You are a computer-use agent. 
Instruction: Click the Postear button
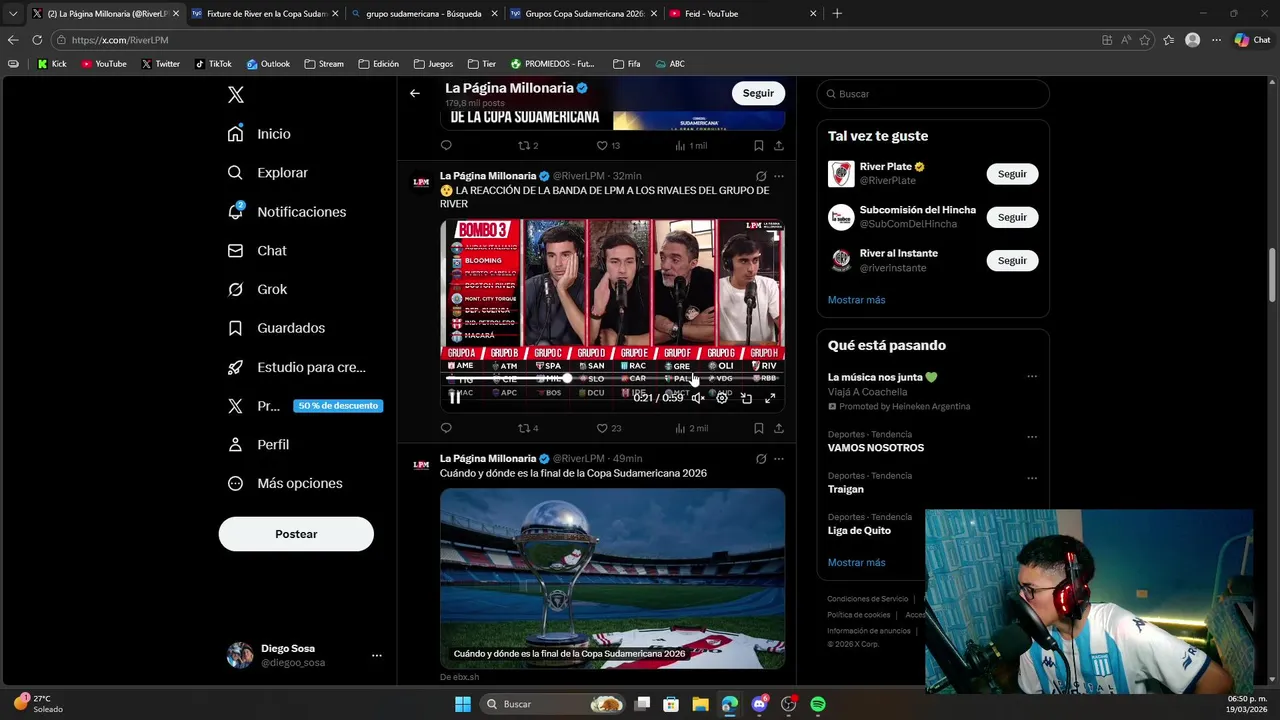(x=296, y=534)
